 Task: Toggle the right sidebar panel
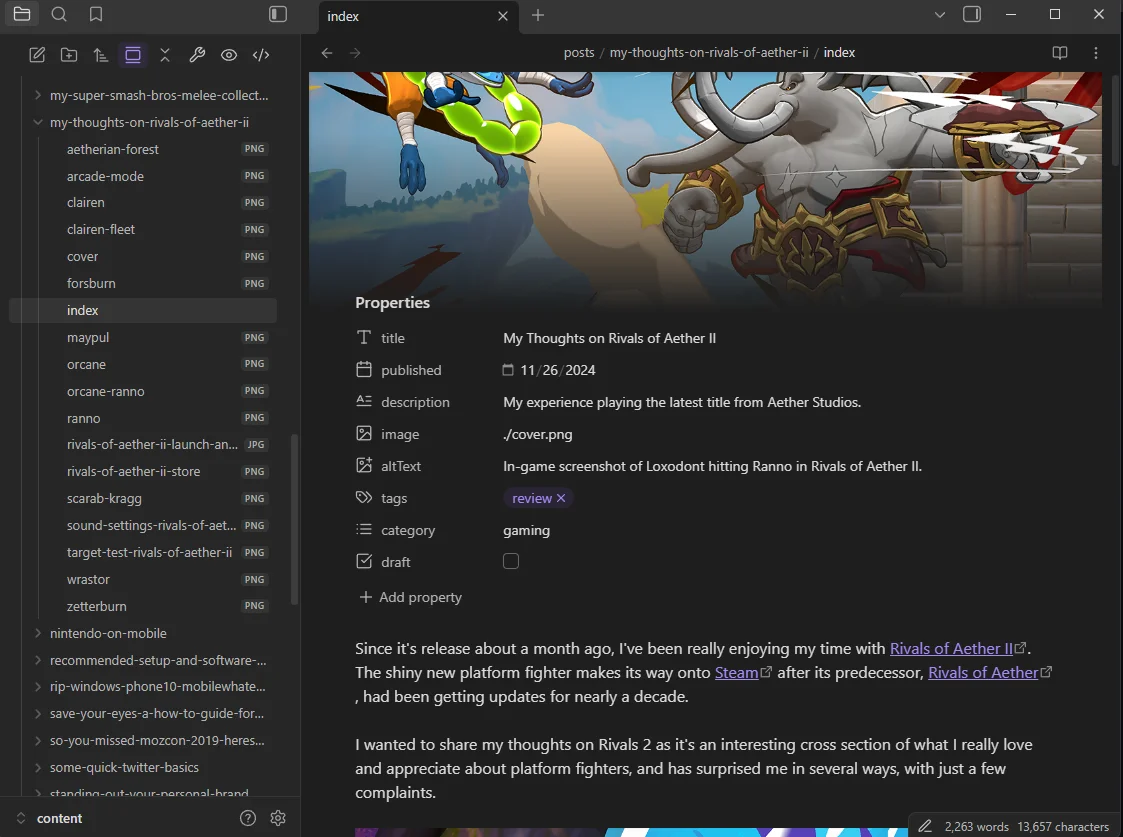click(971, 15)
